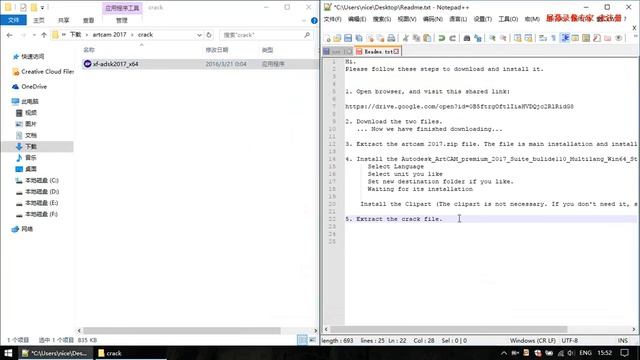Toggle word wrap in Notepad++ toolbar
640x360 pixels.
click(543, 38)
